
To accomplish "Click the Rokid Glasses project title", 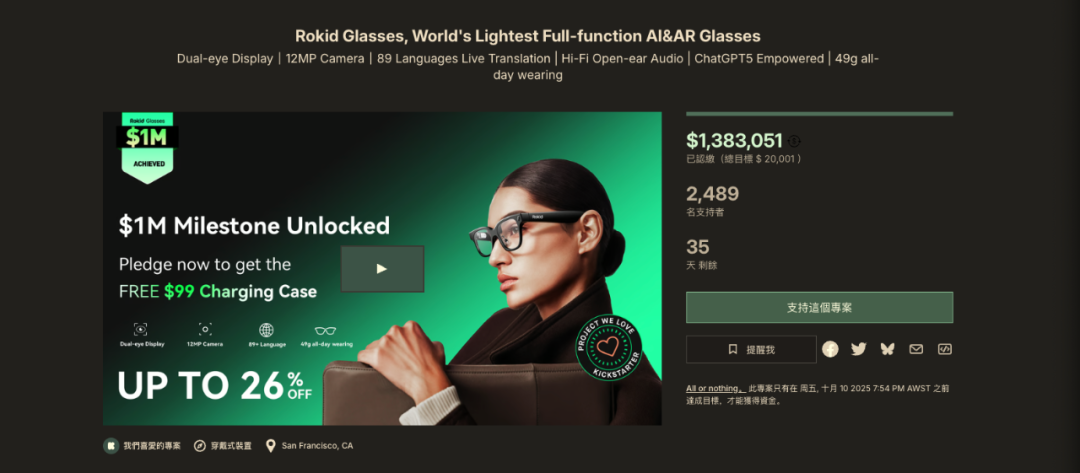I will point(527,36).
